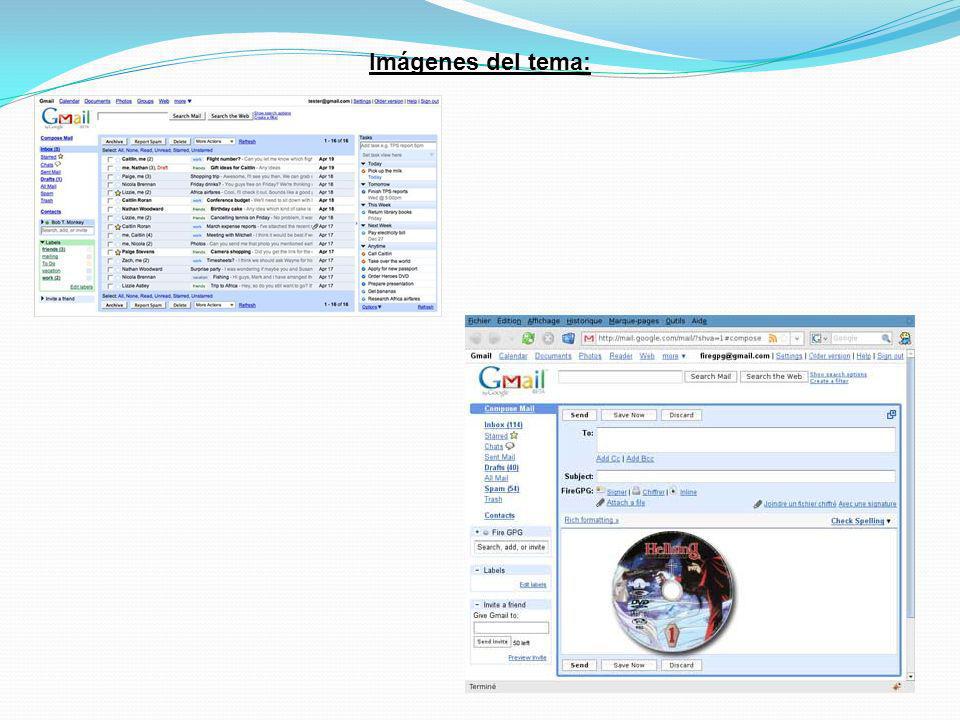The width and height of the screenshot is (960, 720).
Task: Click the Hellsing DVD image in message body
Action: 673,591
